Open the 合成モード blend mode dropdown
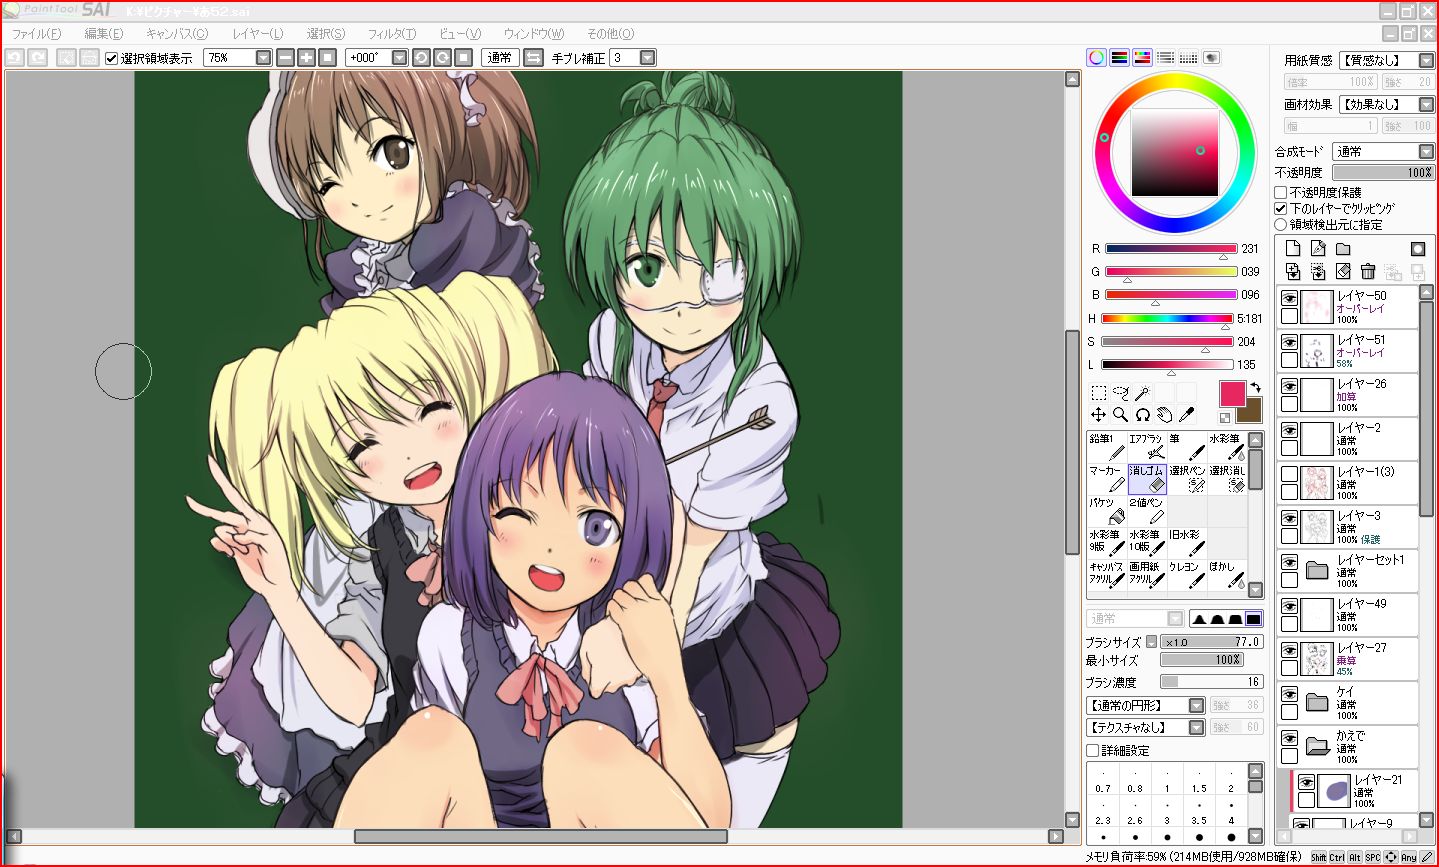 (1426, 152)
